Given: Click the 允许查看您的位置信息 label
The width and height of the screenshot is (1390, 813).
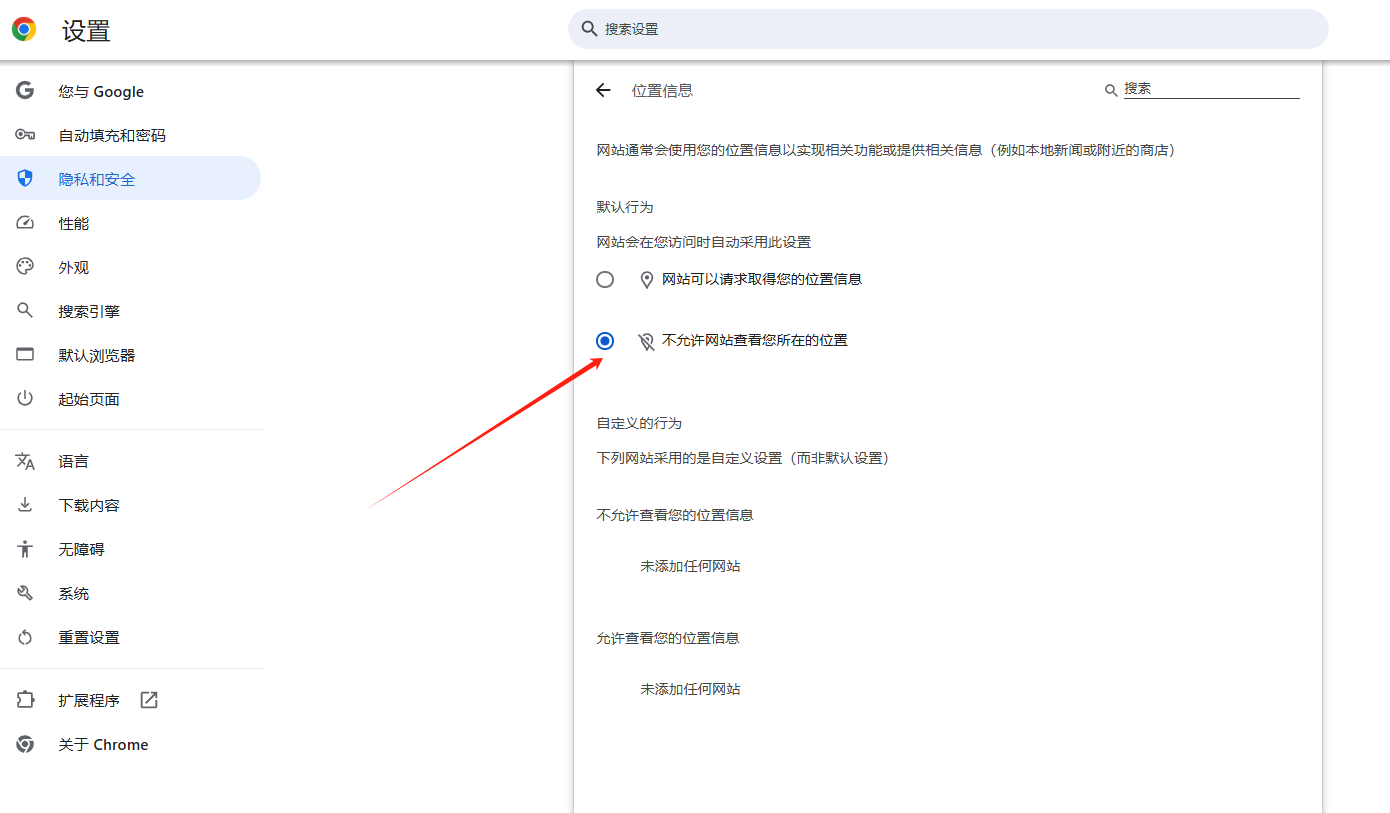Looking at the screenshot, I should [668, 638].
